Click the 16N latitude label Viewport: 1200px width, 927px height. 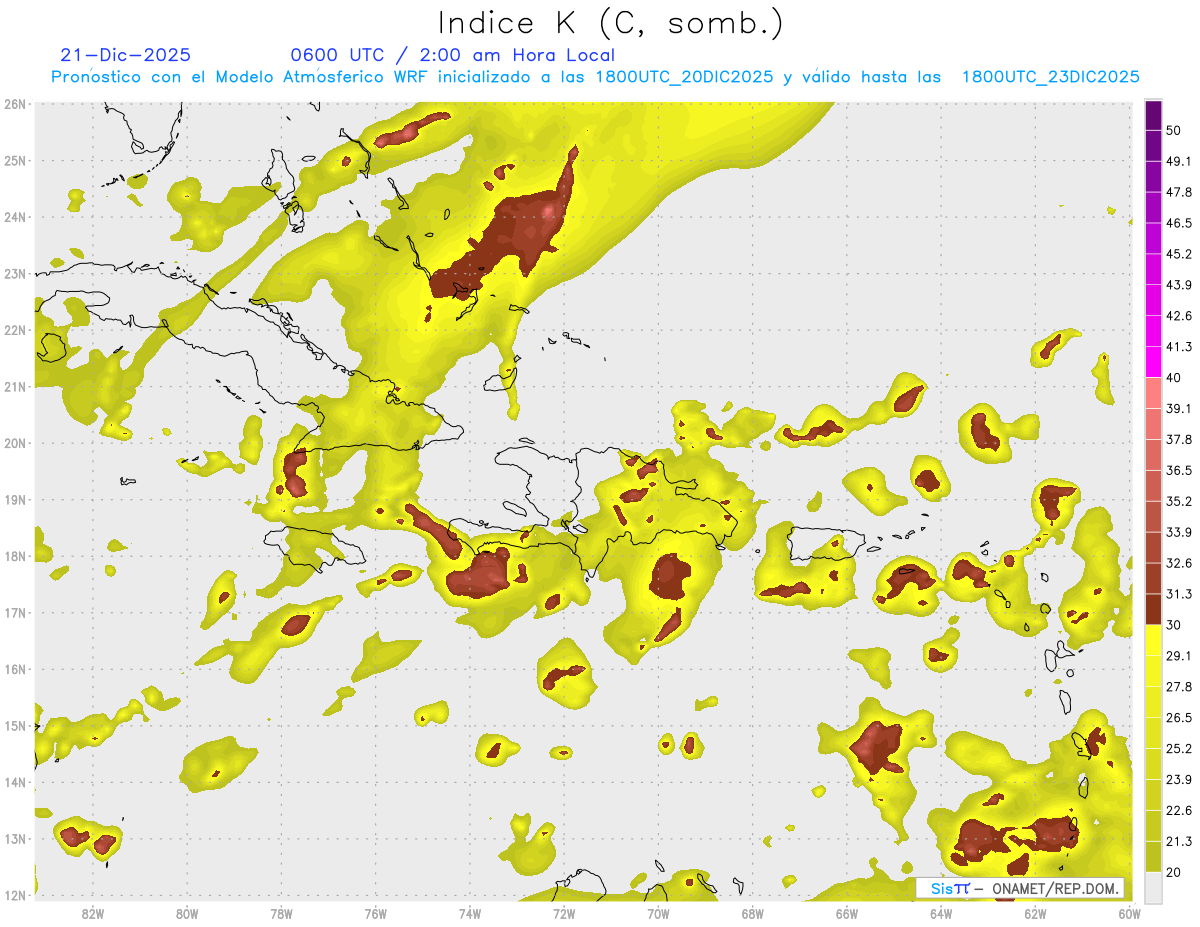(x=15, y=669)
